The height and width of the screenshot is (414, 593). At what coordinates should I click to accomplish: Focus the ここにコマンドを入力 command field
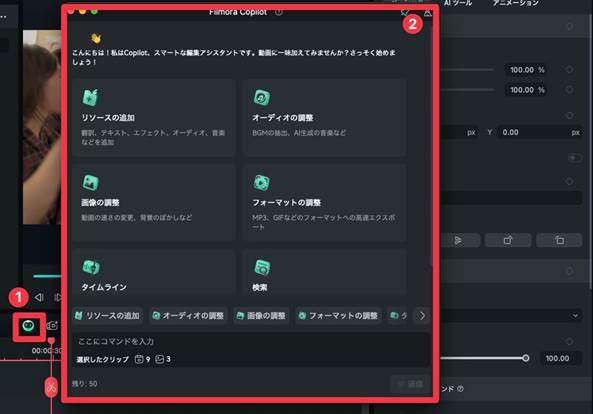[251, 342]
